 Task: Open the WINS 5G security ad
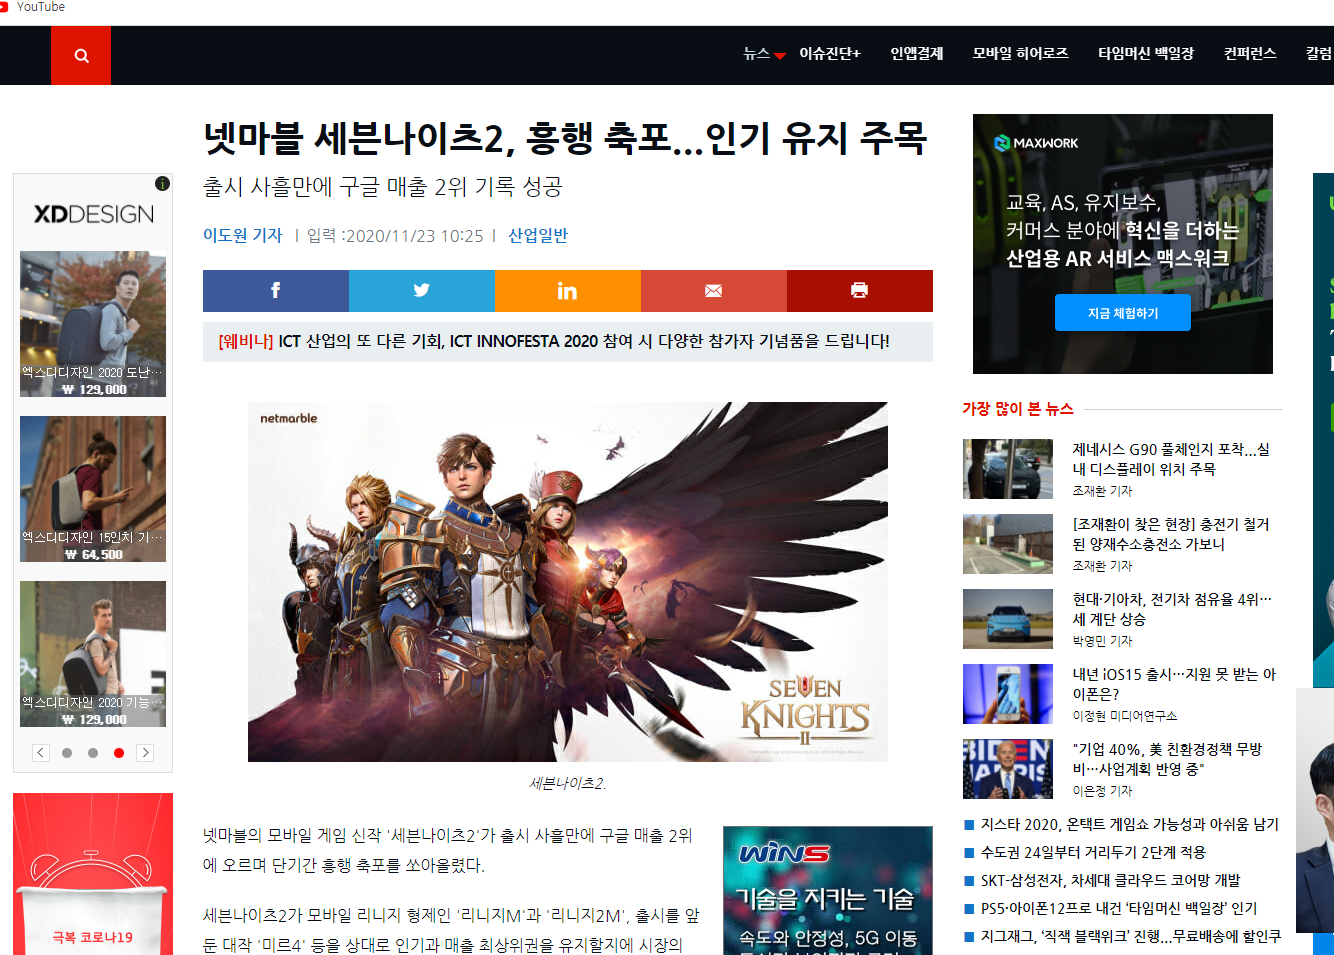(828, 890)
